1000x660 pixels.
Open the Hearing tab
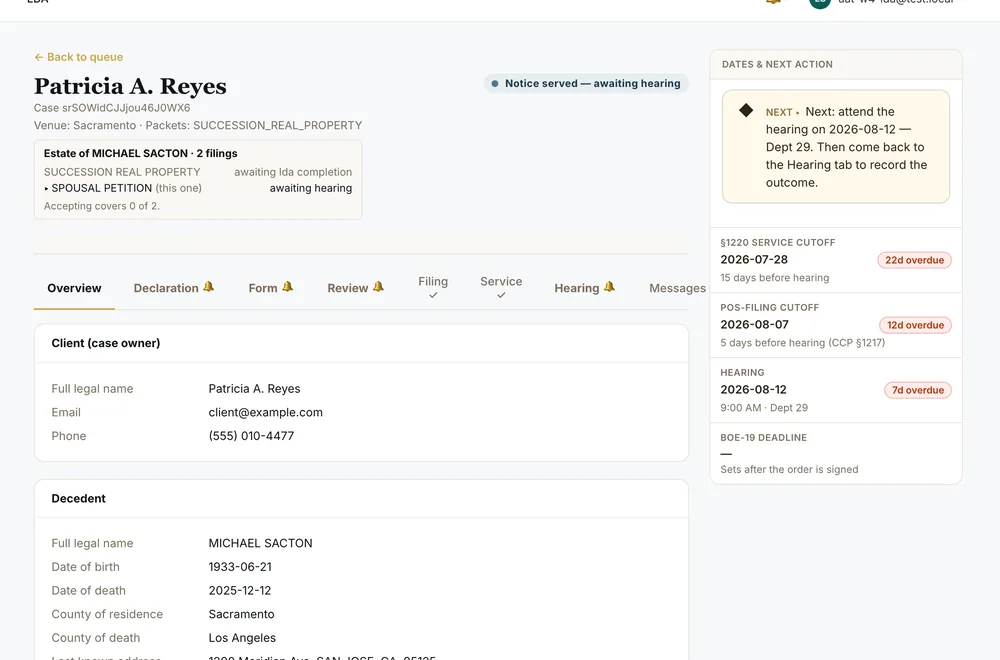[x=584, y=288]
